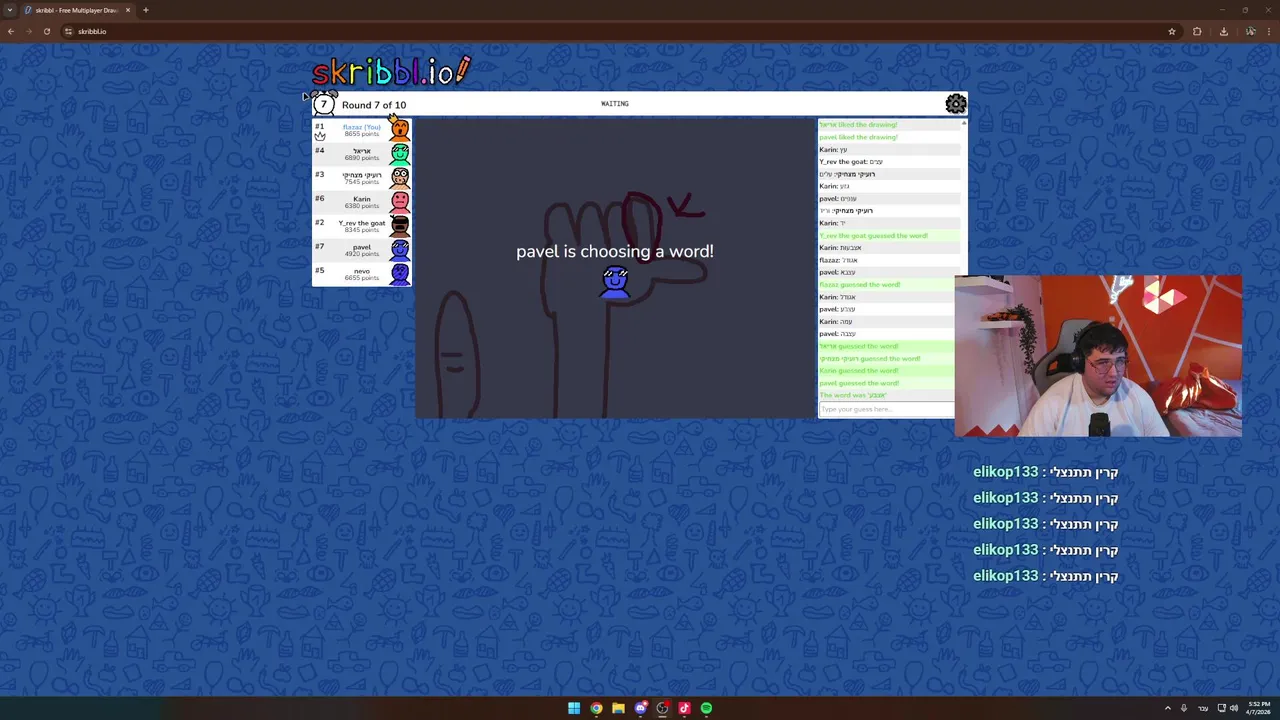1280x720 pixels.
Task: Open File Explorer from the taskbar
Action: (618, 708)
